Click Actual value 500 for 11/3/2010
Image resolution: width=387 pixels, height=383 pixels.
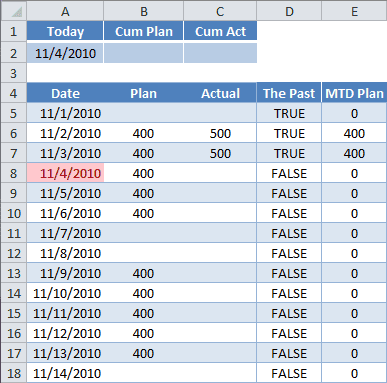pos(220,153)
